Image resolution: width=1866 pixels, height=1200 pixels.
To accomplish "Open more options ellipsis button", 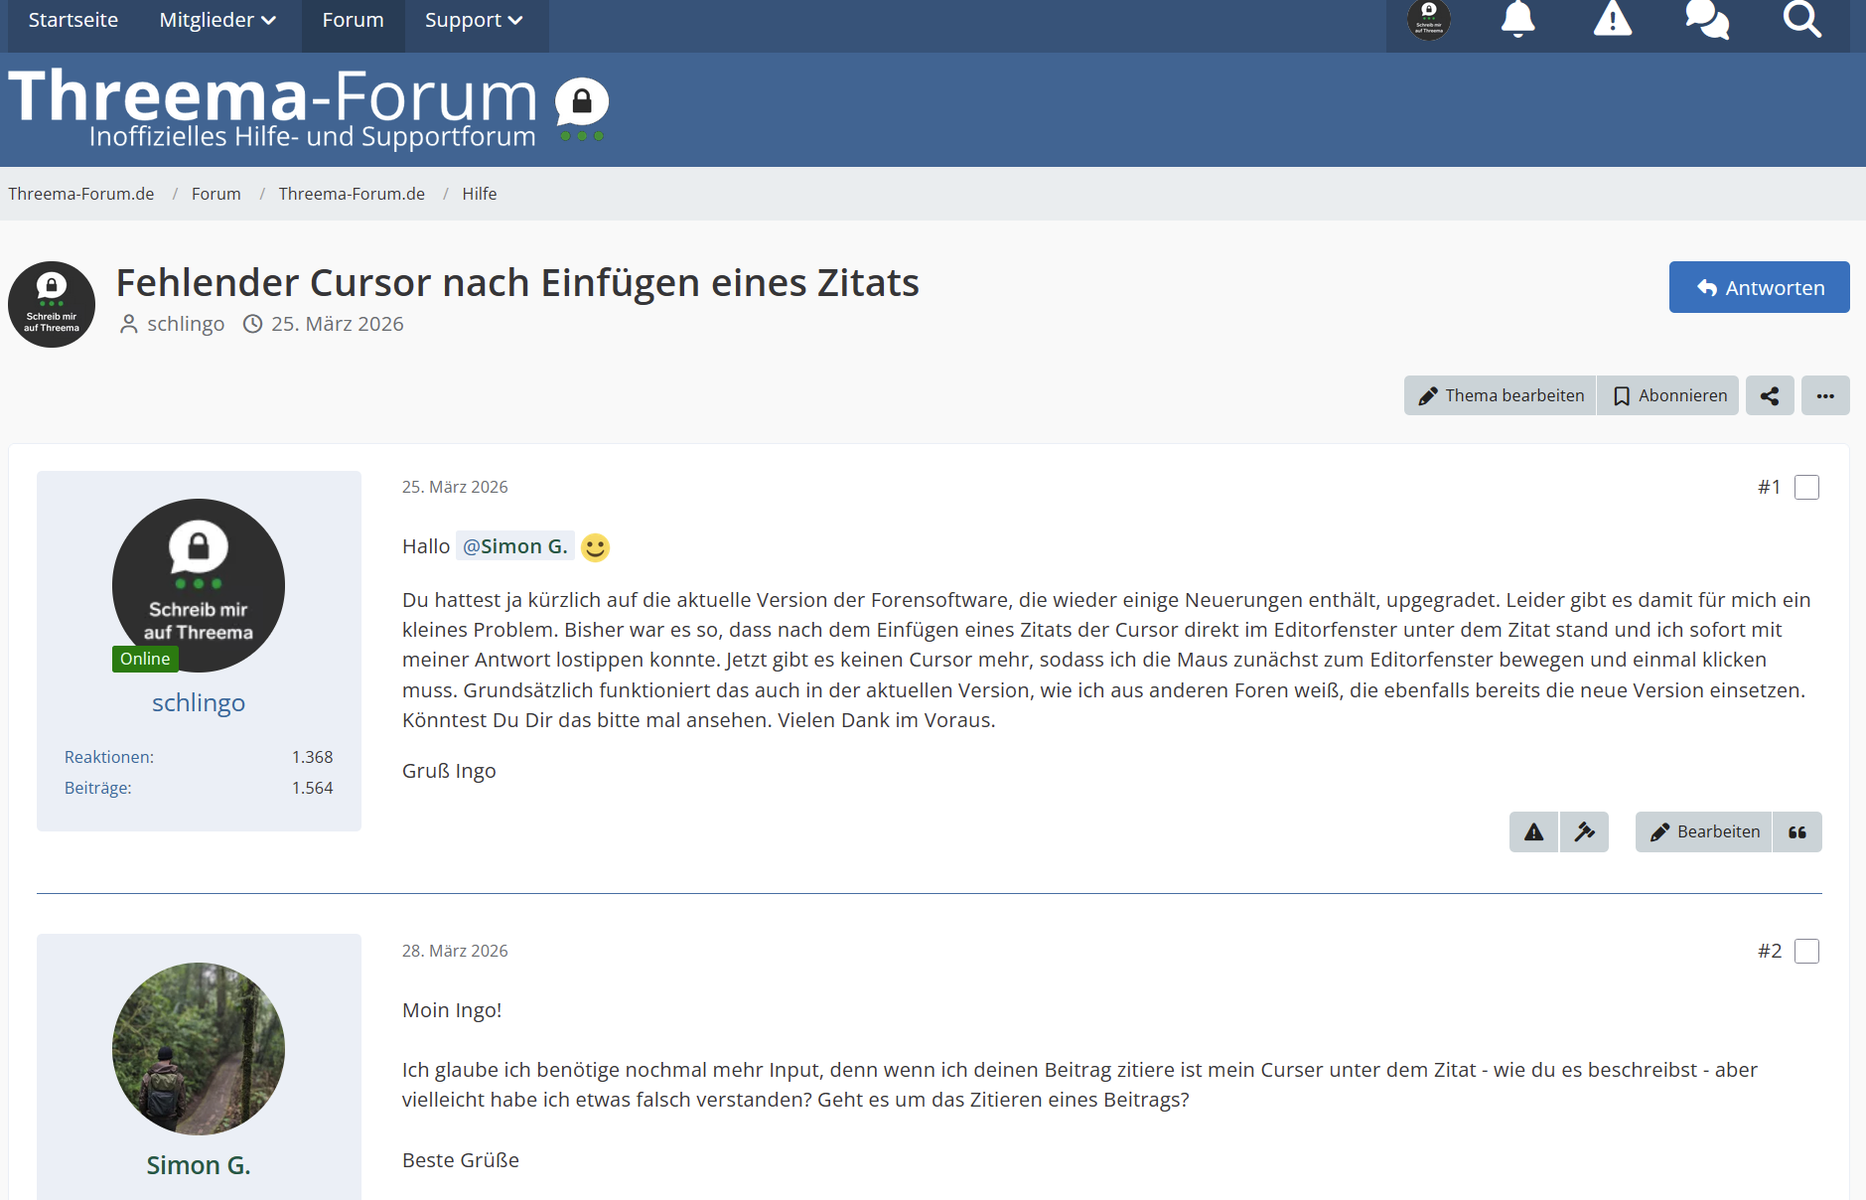I will point(1826,396).
